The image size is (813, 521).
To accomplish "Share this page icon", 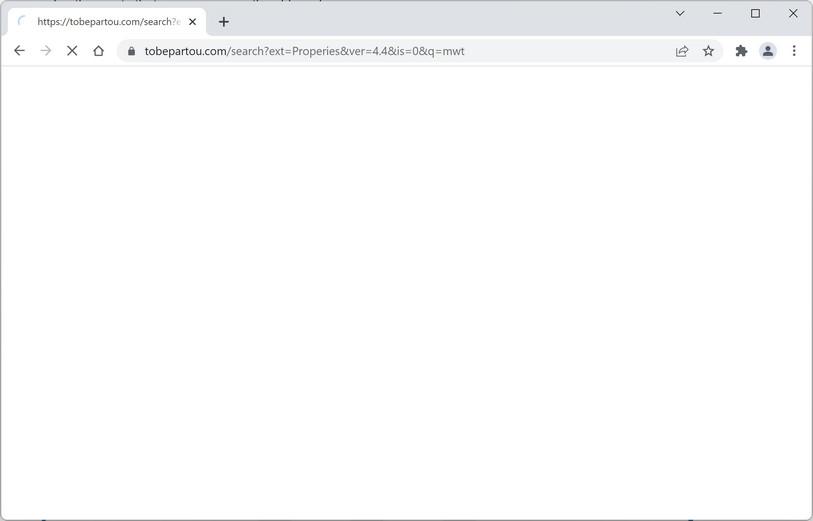I will pyautogui.click(x=682, y=51).
